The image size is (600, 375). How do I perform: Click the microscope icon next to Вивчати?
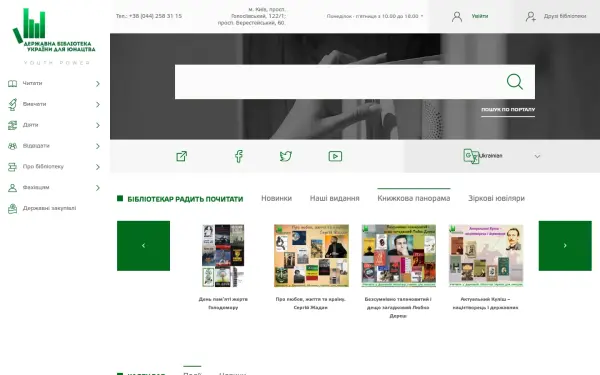[13, 104]
